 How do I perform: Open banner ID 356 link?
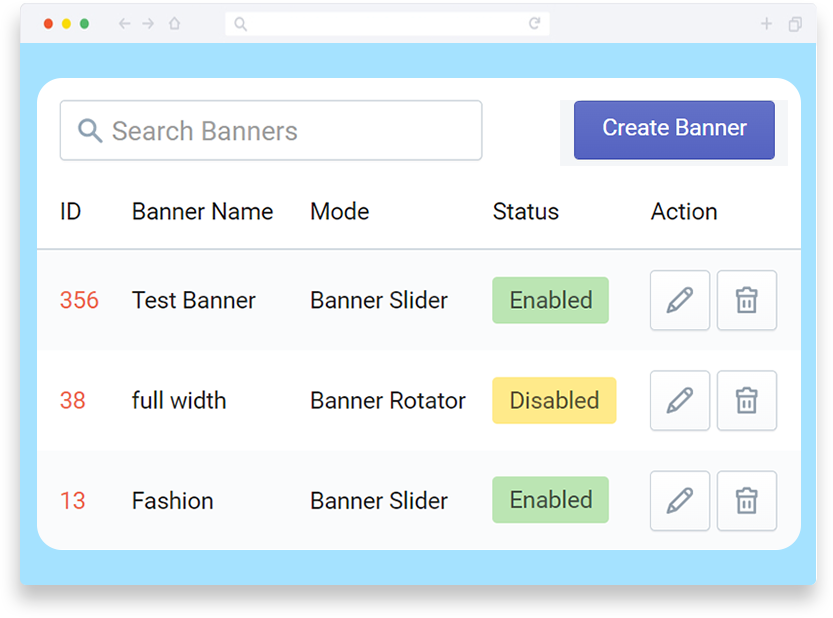pyautogui.click(x=79, y=300)
